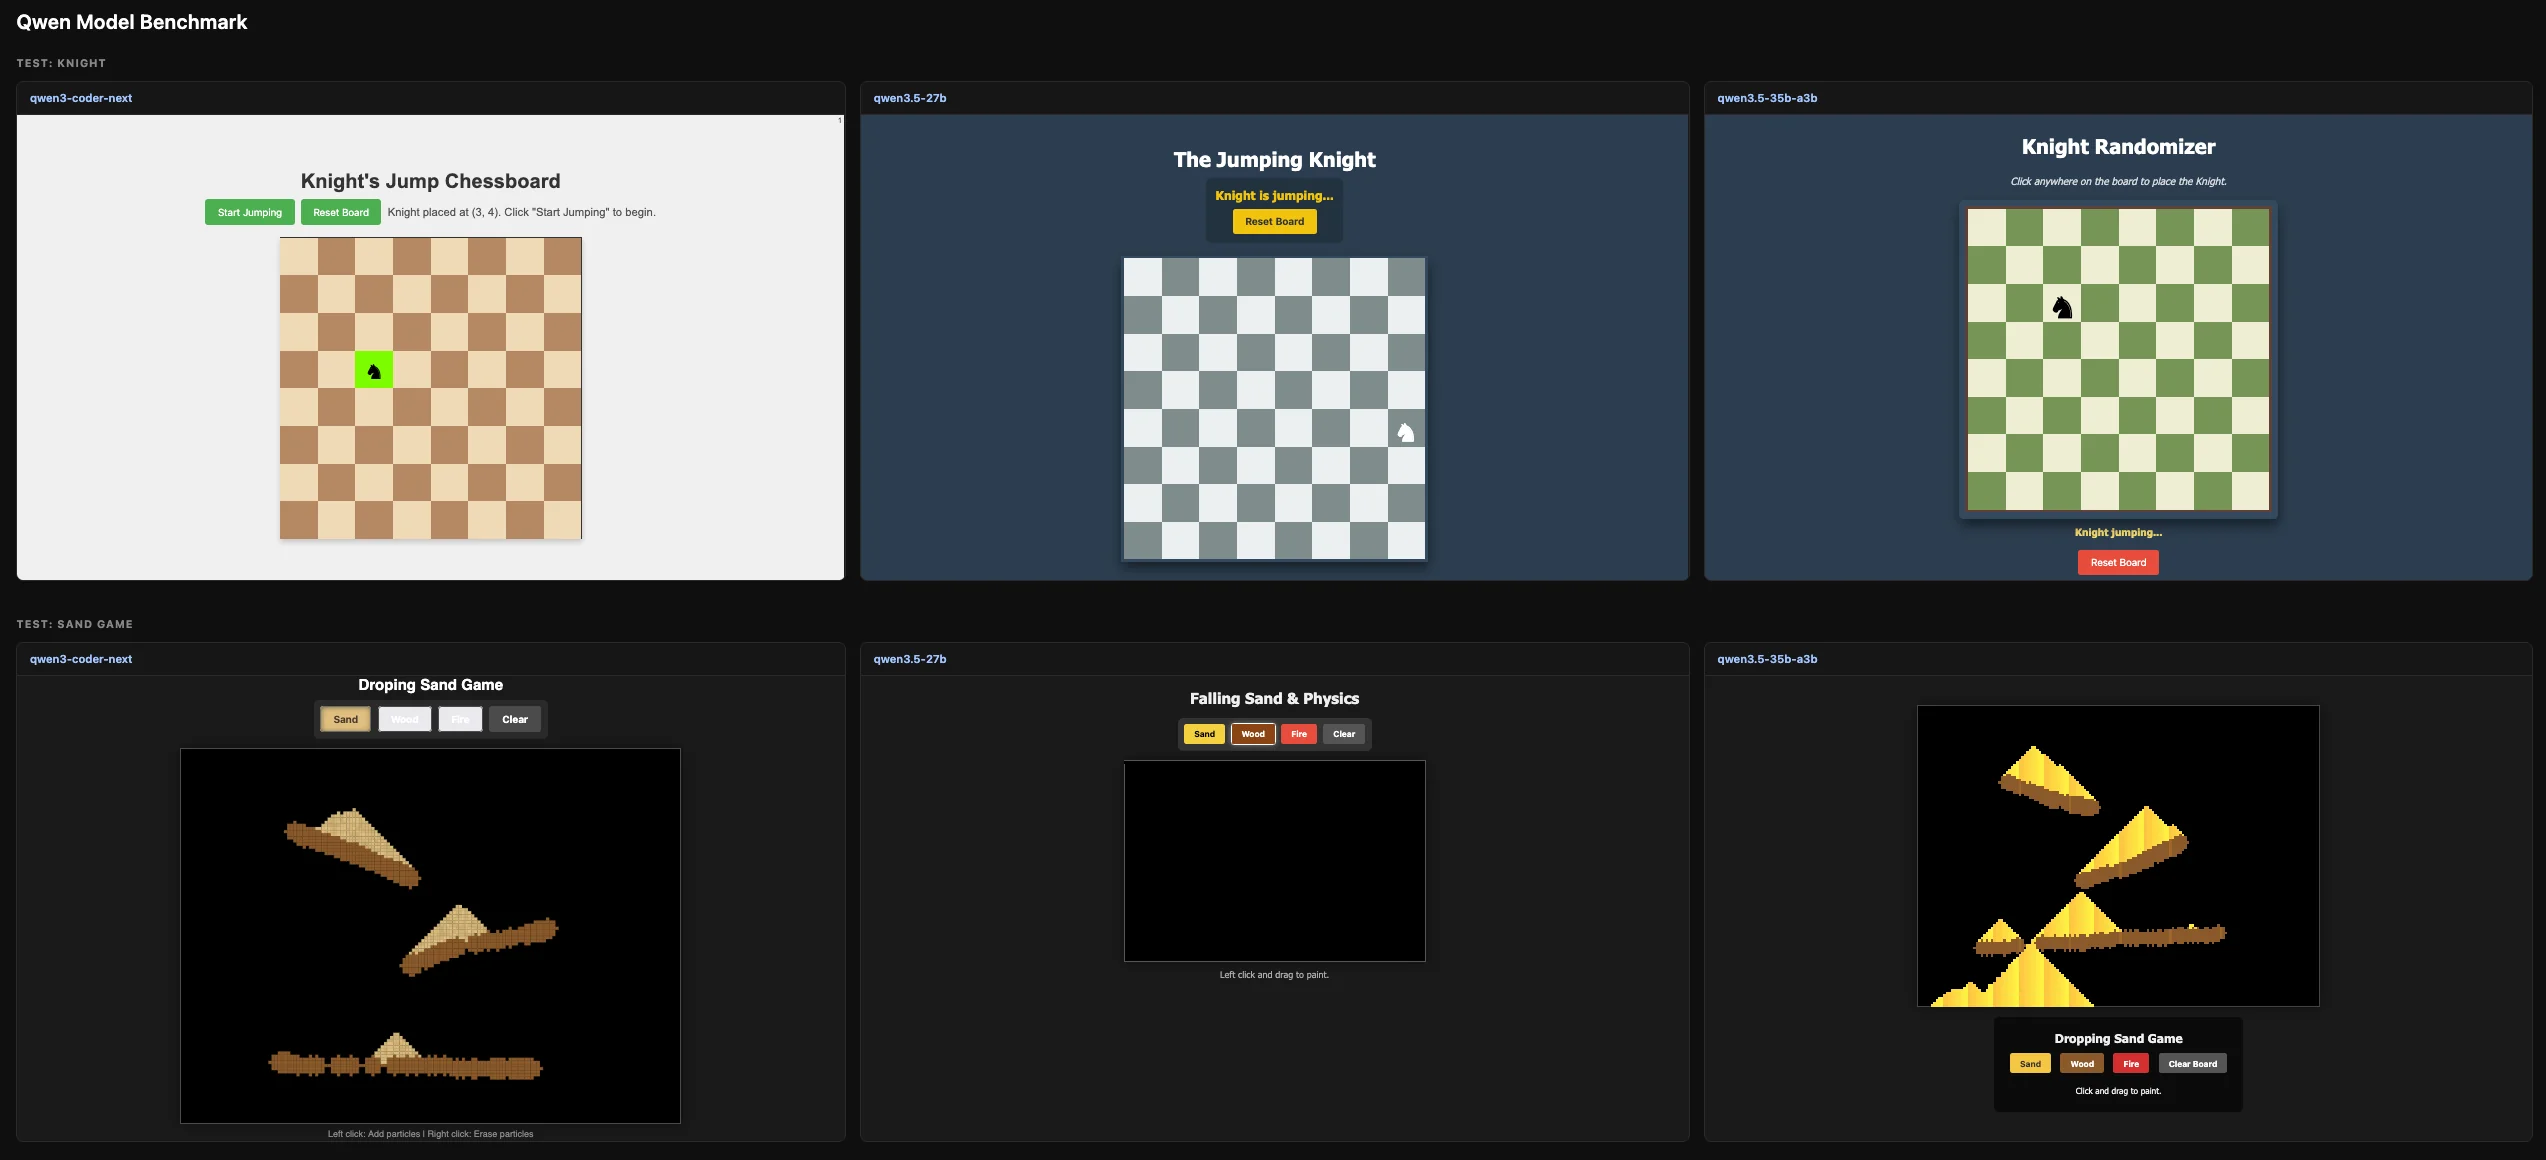Select Sand in Falling Sand & Physics
The width and height of the screenshot is (2546, 1160).
point(1204,734)
